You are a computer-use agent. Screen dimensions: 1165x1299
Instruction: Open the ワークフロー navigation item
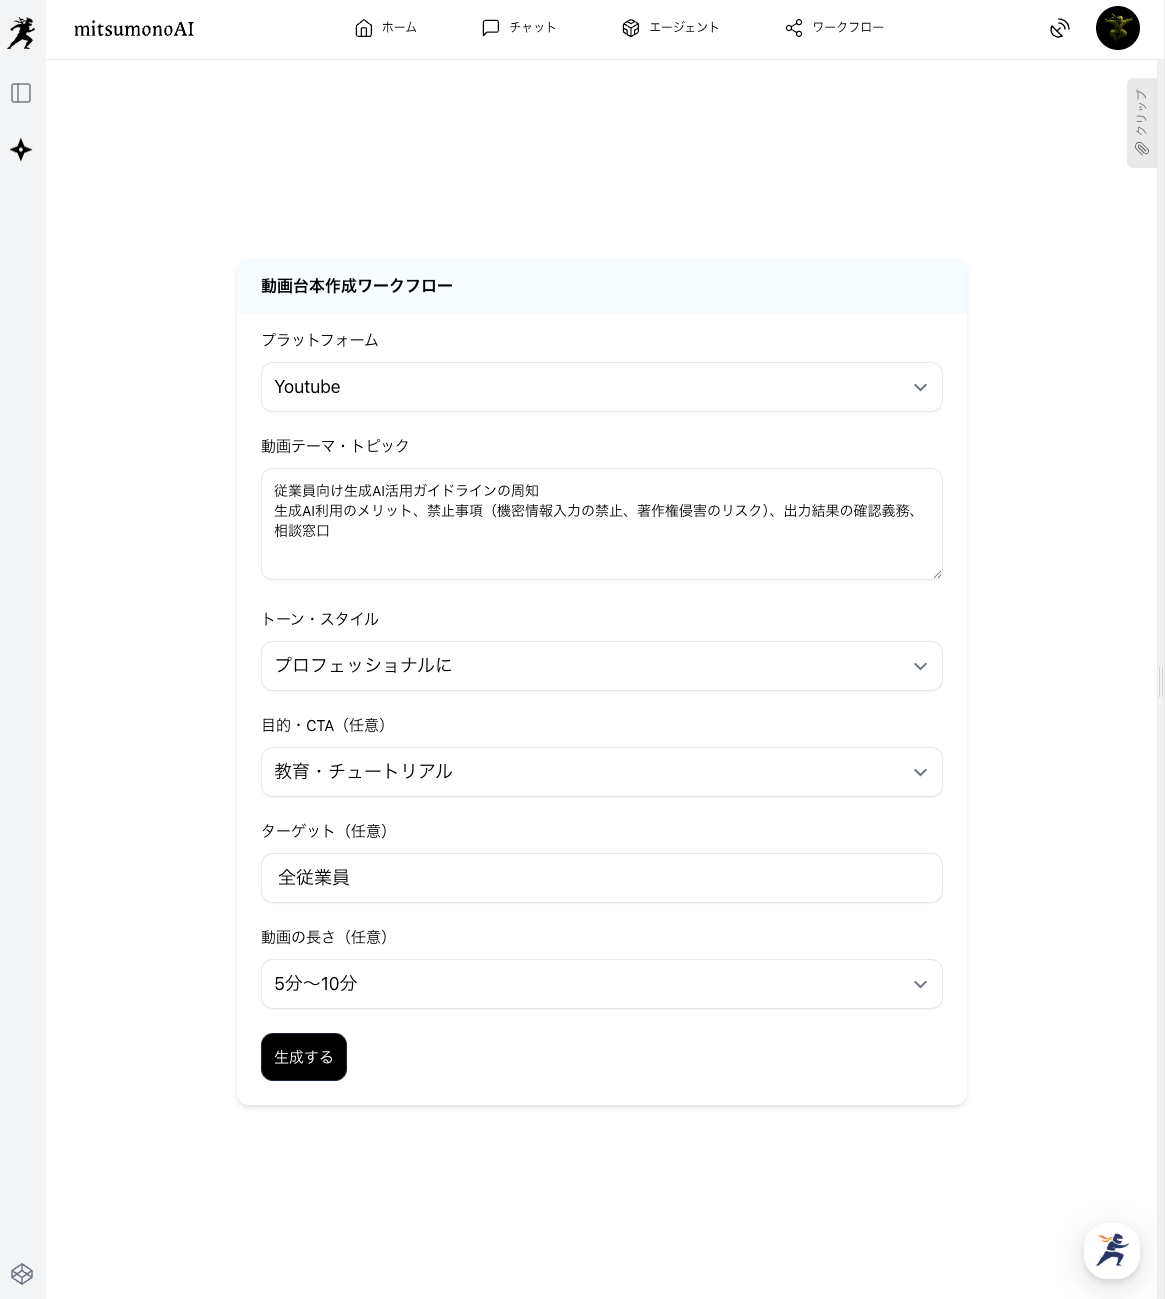click(x=835, y=28)
